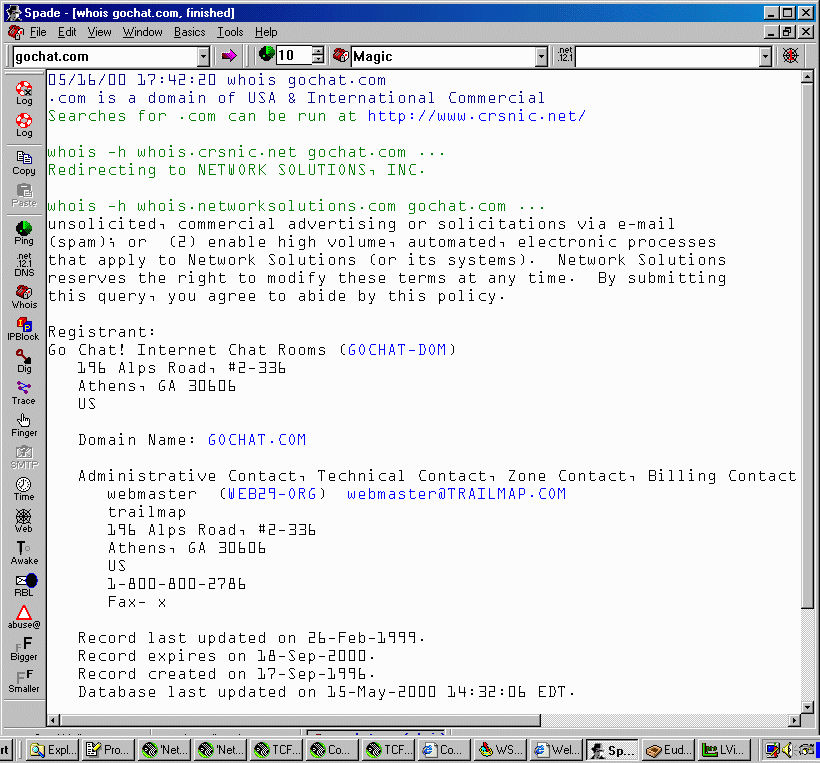This screenshot has width=820, height=763.
Task: Select the Dig tool
Action: pos(24,361)
